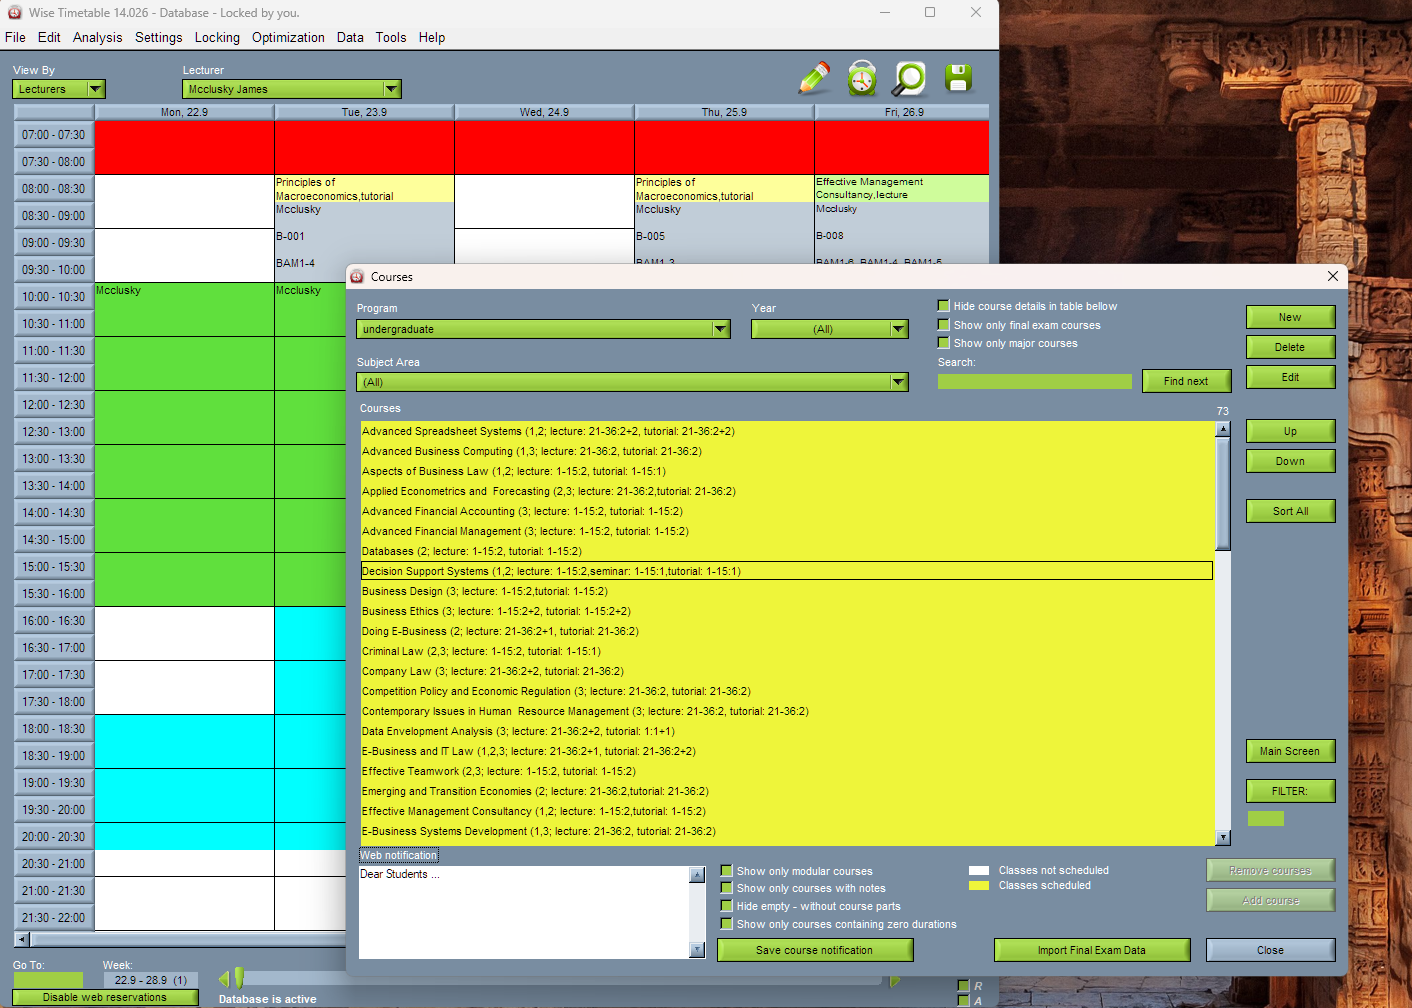Click the week slider handle
Viewport: 1412px width, 1008px height.
tap(239, 979)
